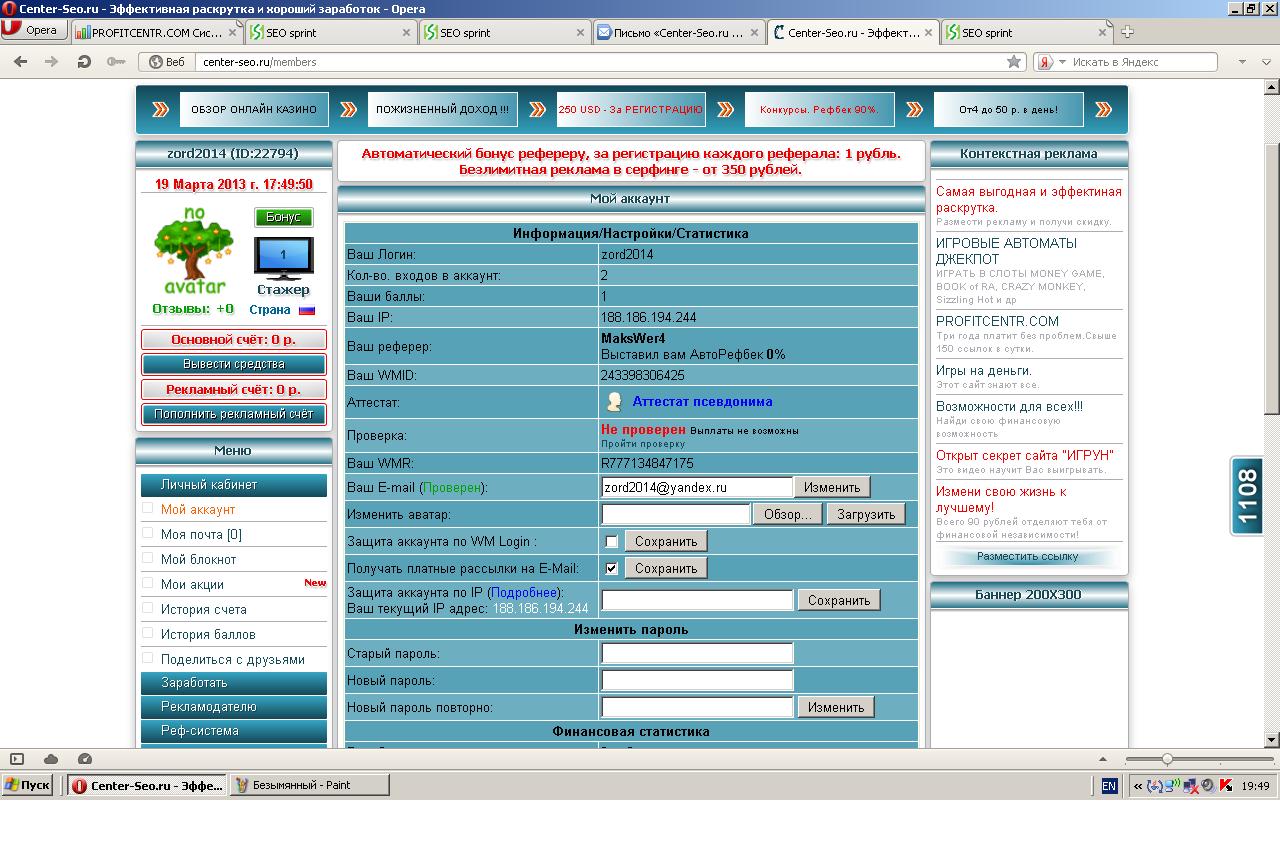This screenshot has height=860, width=1280.
Task: Click the Загрузить avatar upload button
Action: pos(866,514)
